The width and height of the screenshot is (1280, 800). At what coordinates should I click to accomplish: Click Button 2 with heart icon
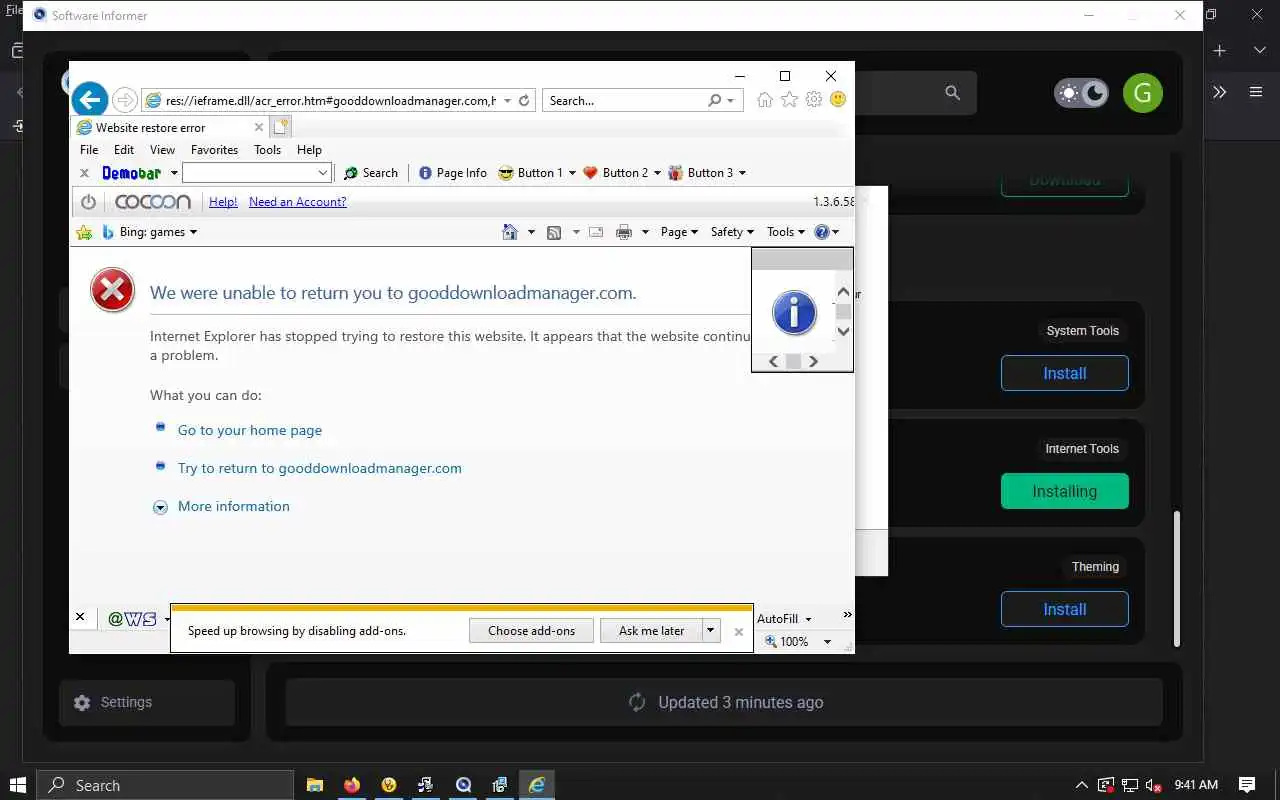(x=615, y=173)
